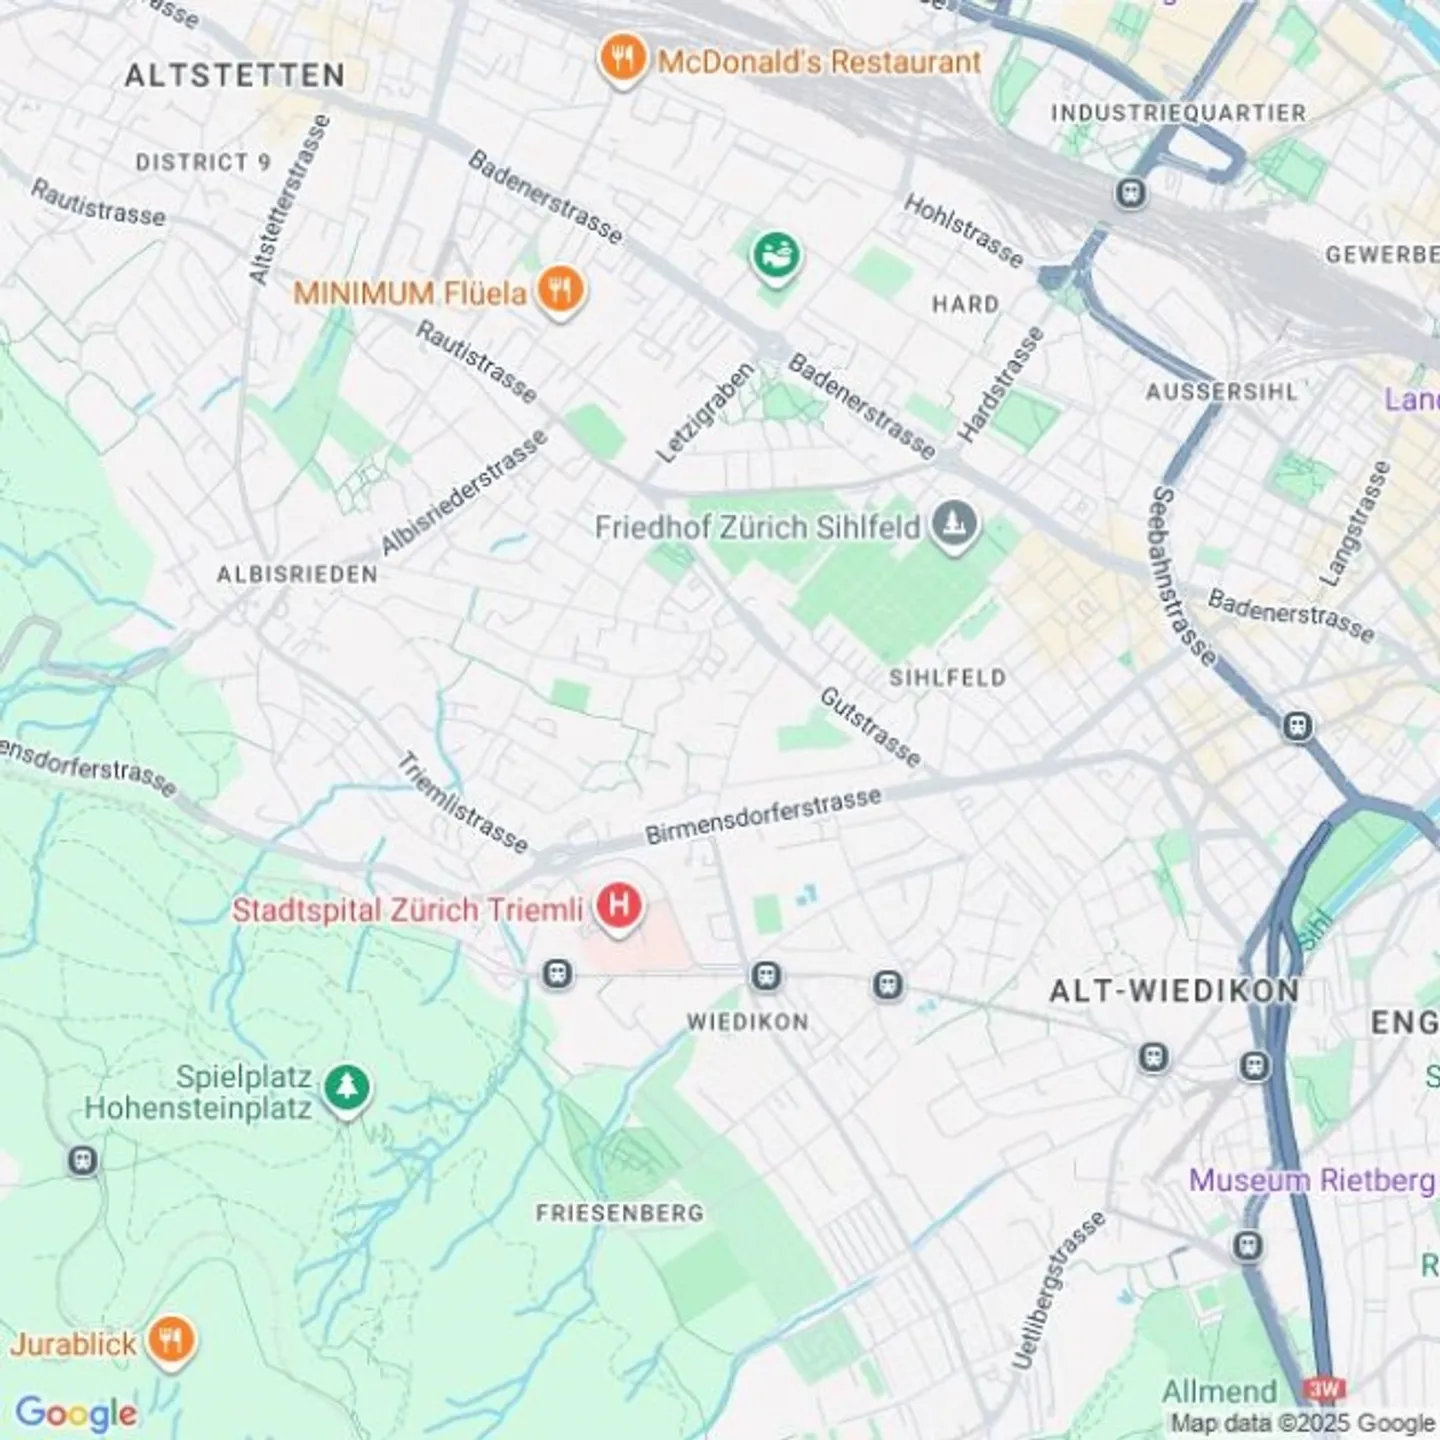Click the ALT-WIEDIKON neighborhood label
The height and width of the screenshot is (1440, 1440).
click(1174, 991)
